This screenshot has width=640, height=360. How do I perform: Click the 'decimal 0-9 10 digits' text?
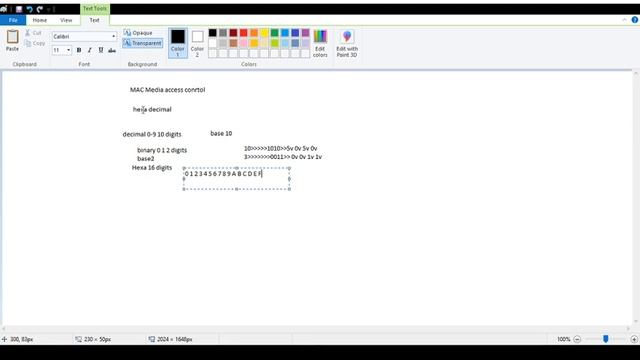[x=152, y=134]
